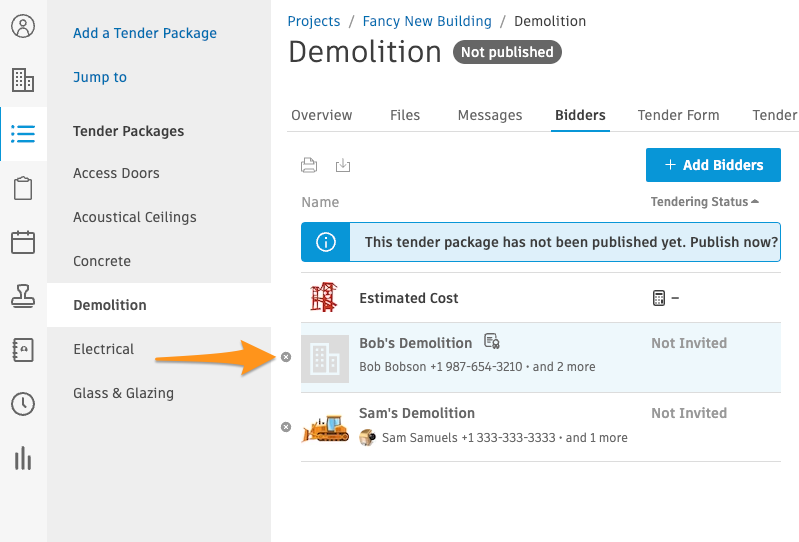Remove Sam's Demolition bidder with x icon
799x542 pixels.
coord(286,427)
